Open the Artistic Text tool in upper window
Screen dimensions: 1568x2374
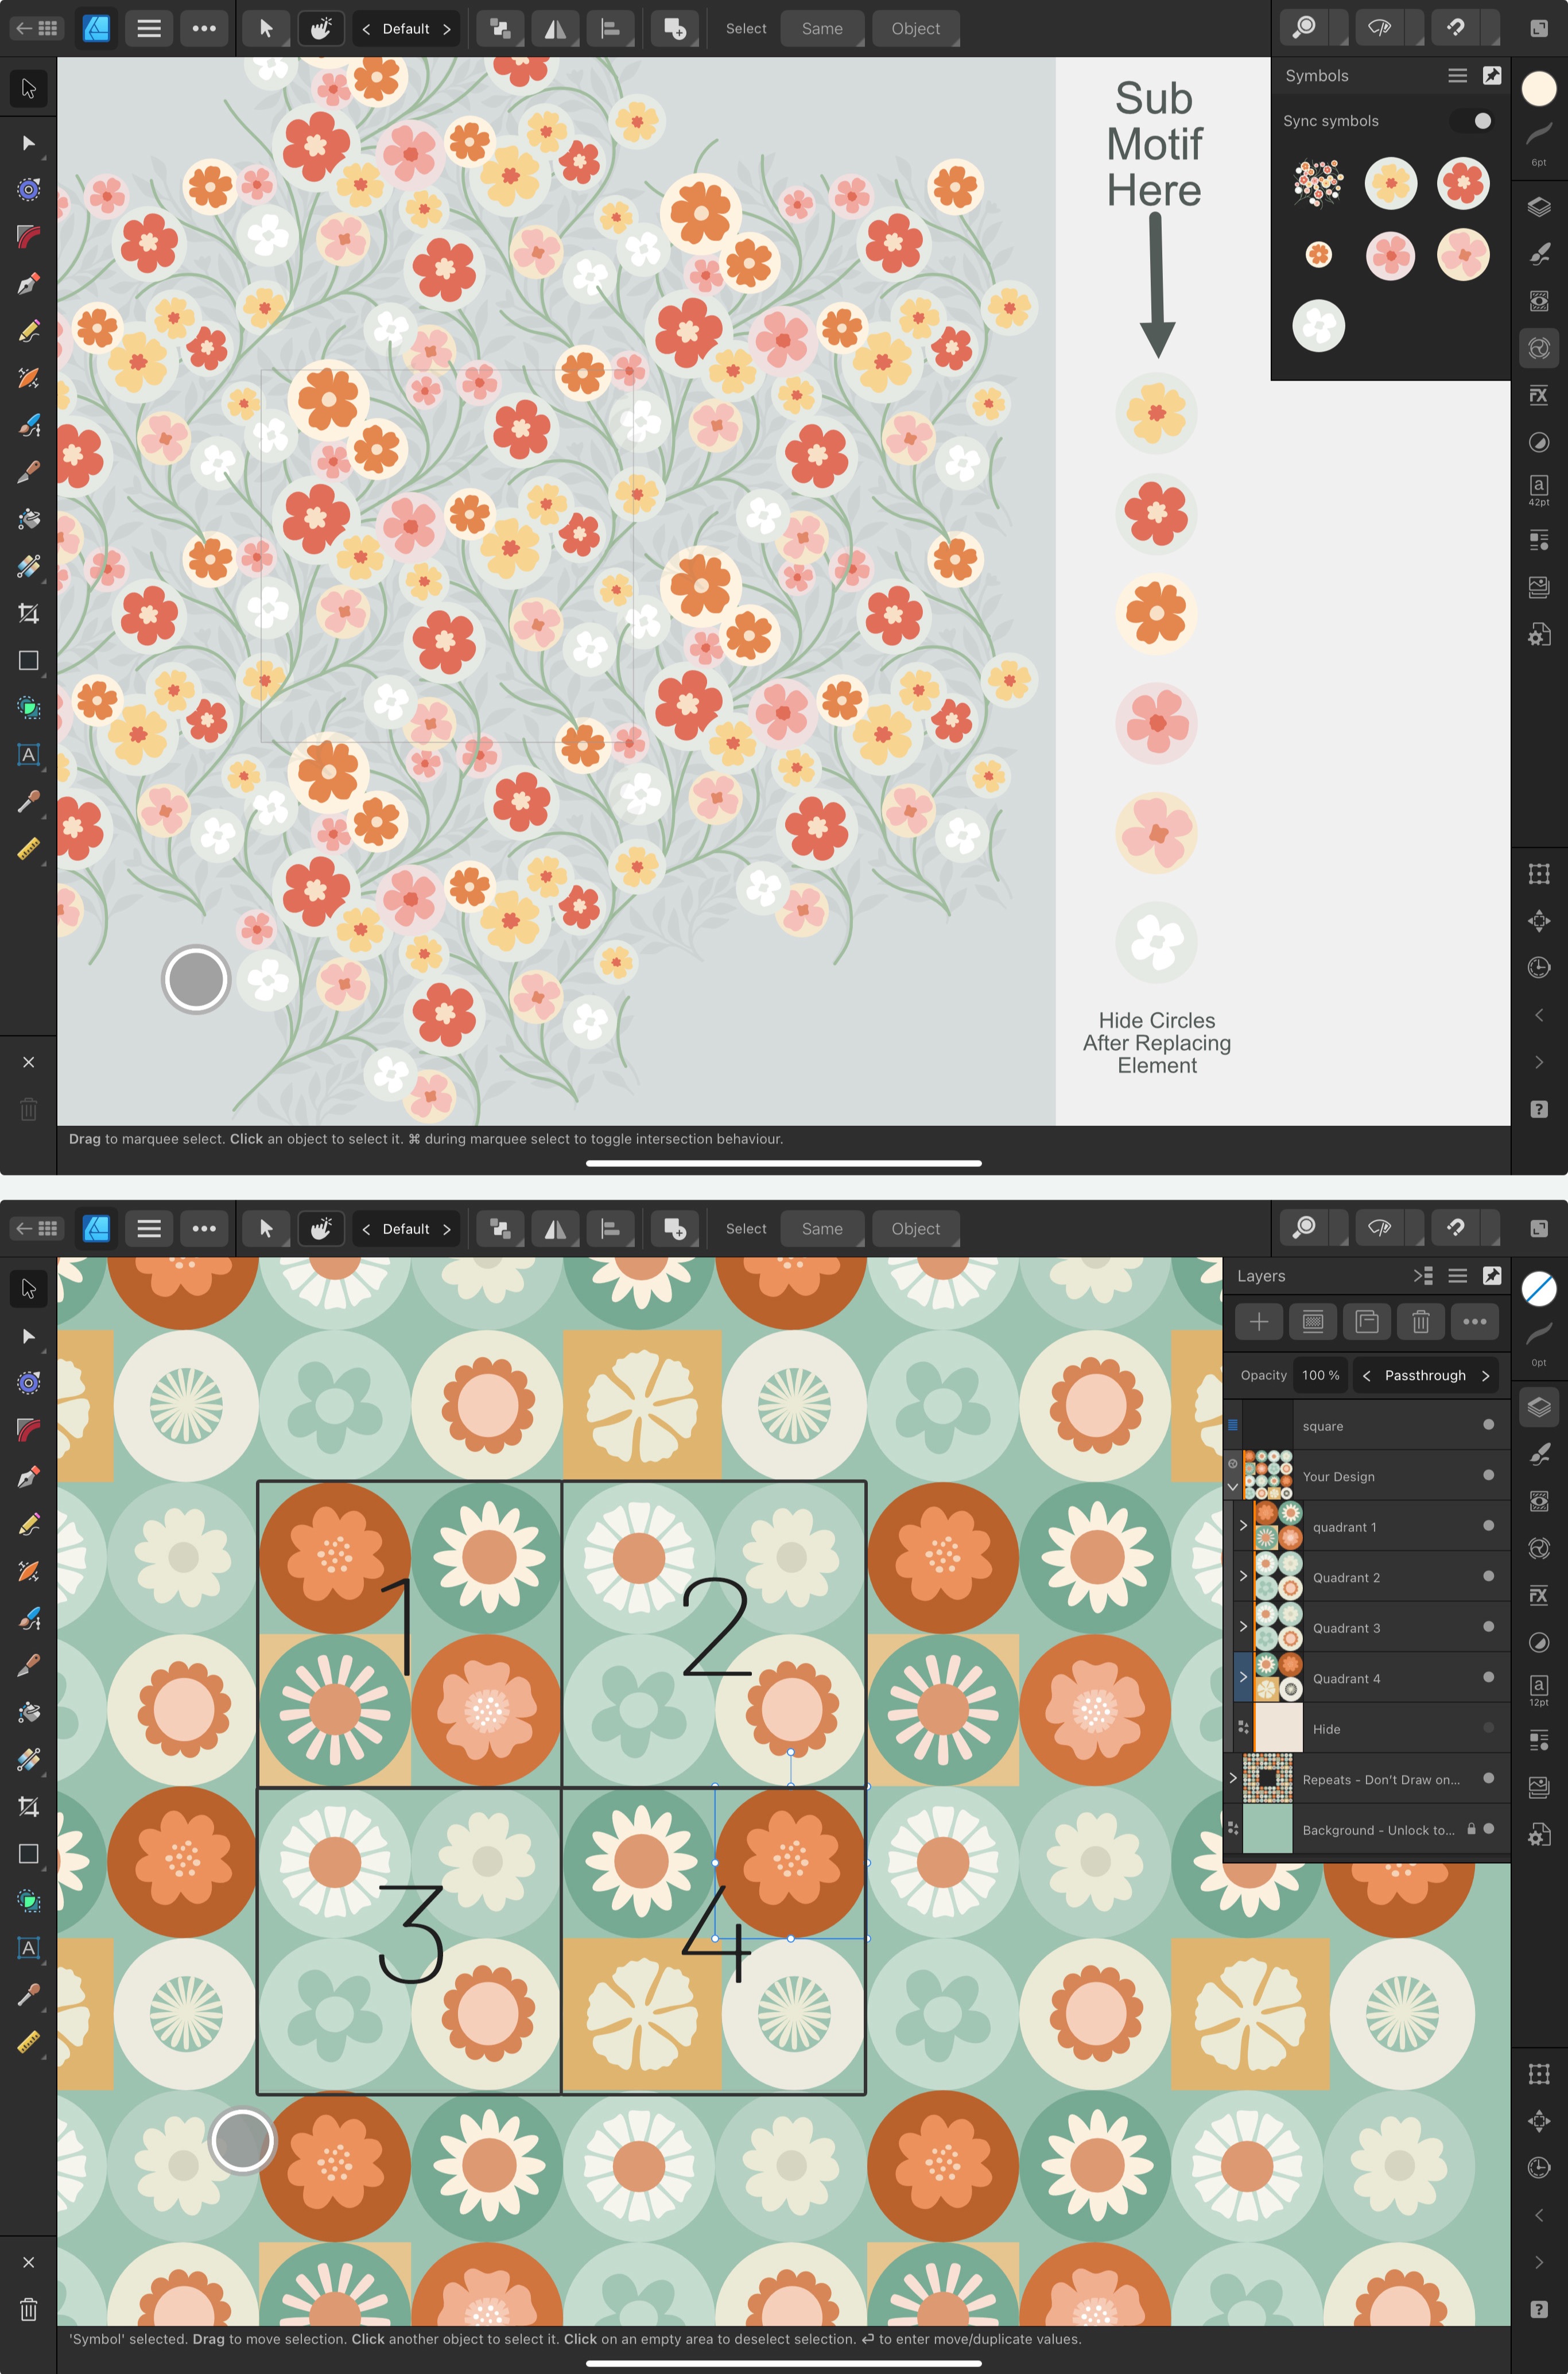(29, 754)
